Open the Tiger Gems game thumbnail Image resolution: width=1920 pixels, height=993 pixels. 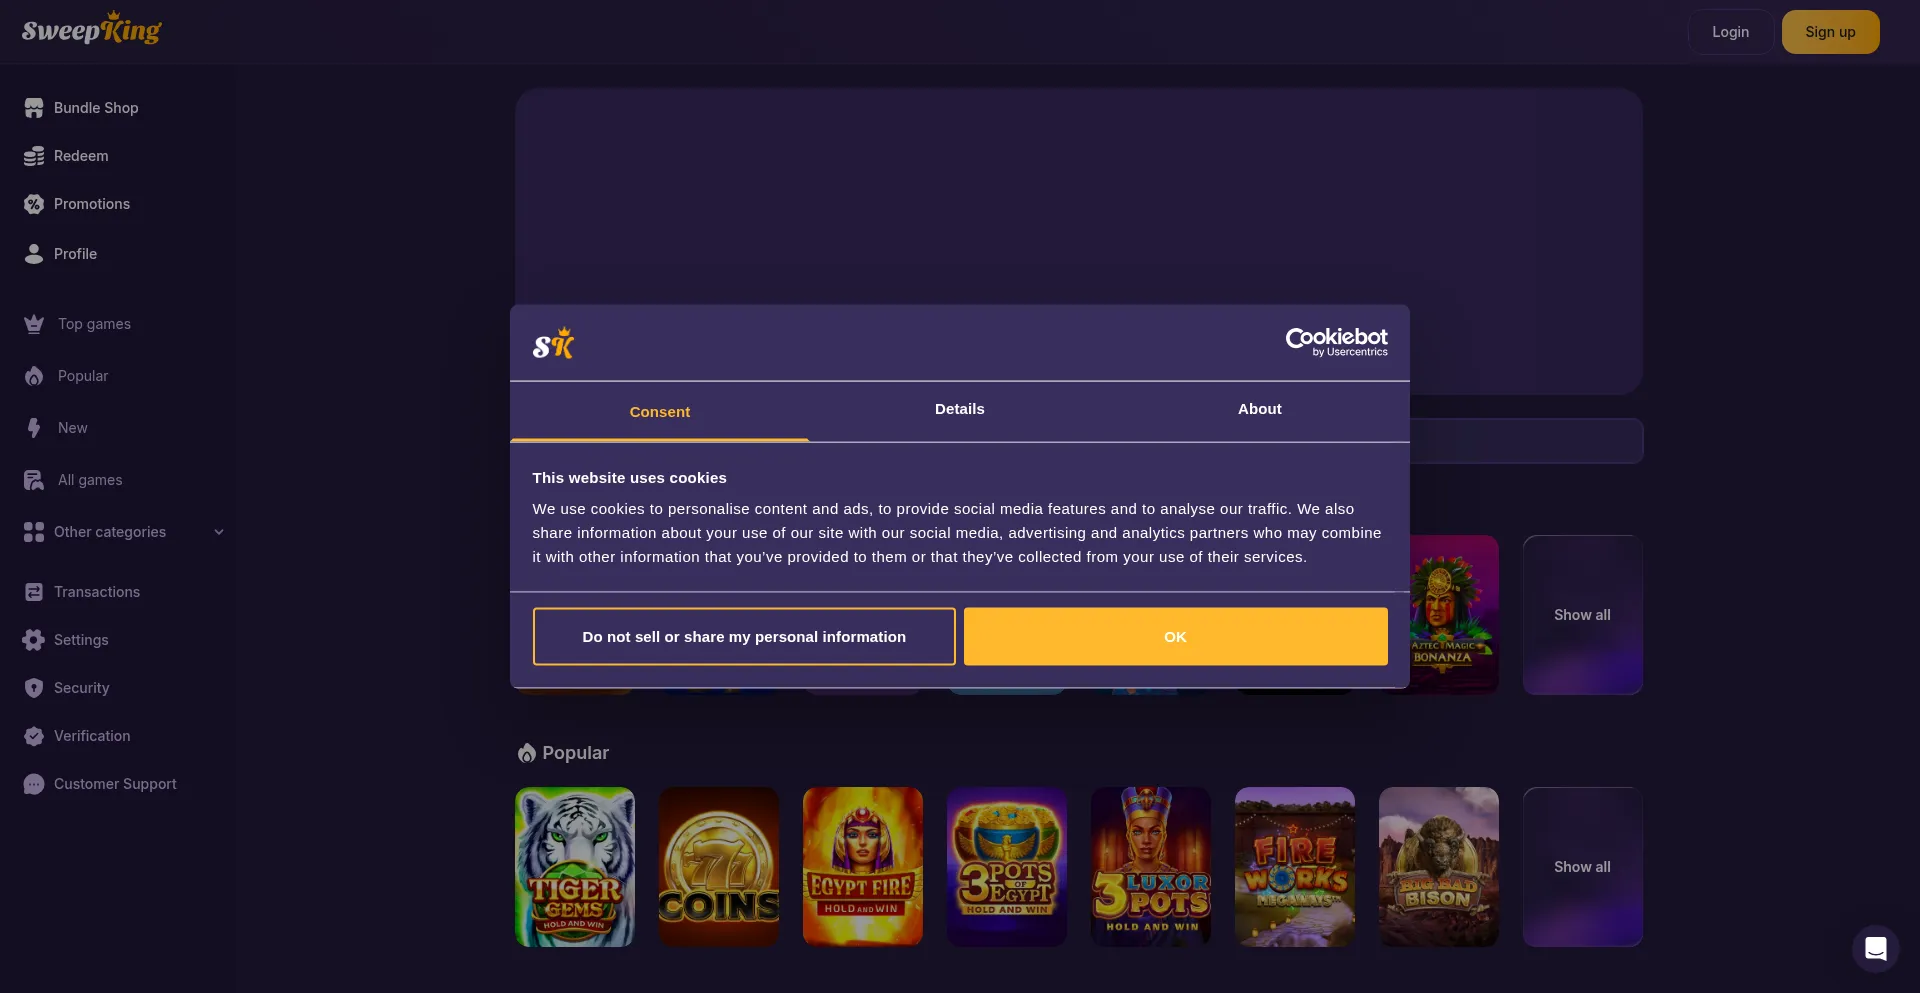tap(575, 867)
